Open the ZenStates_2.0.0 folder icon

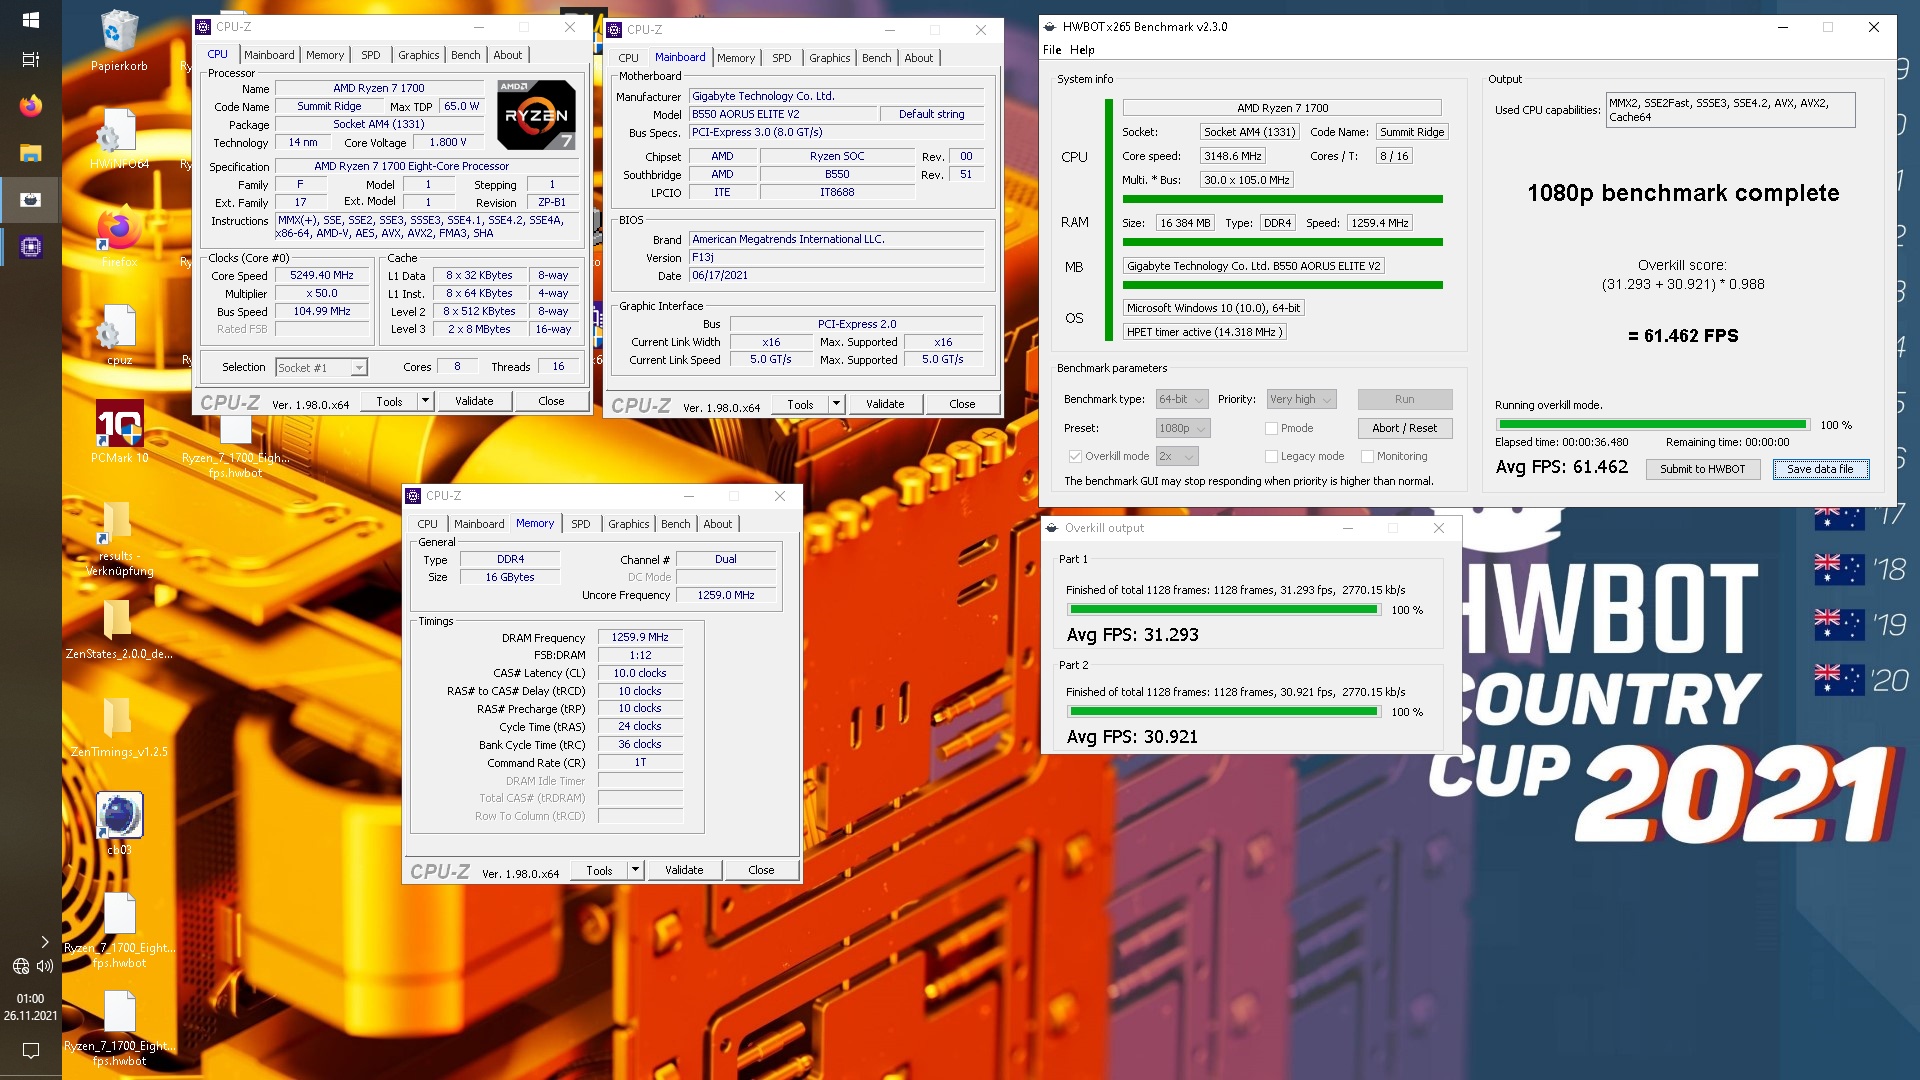pyautogui.click(x=119, y=630)
